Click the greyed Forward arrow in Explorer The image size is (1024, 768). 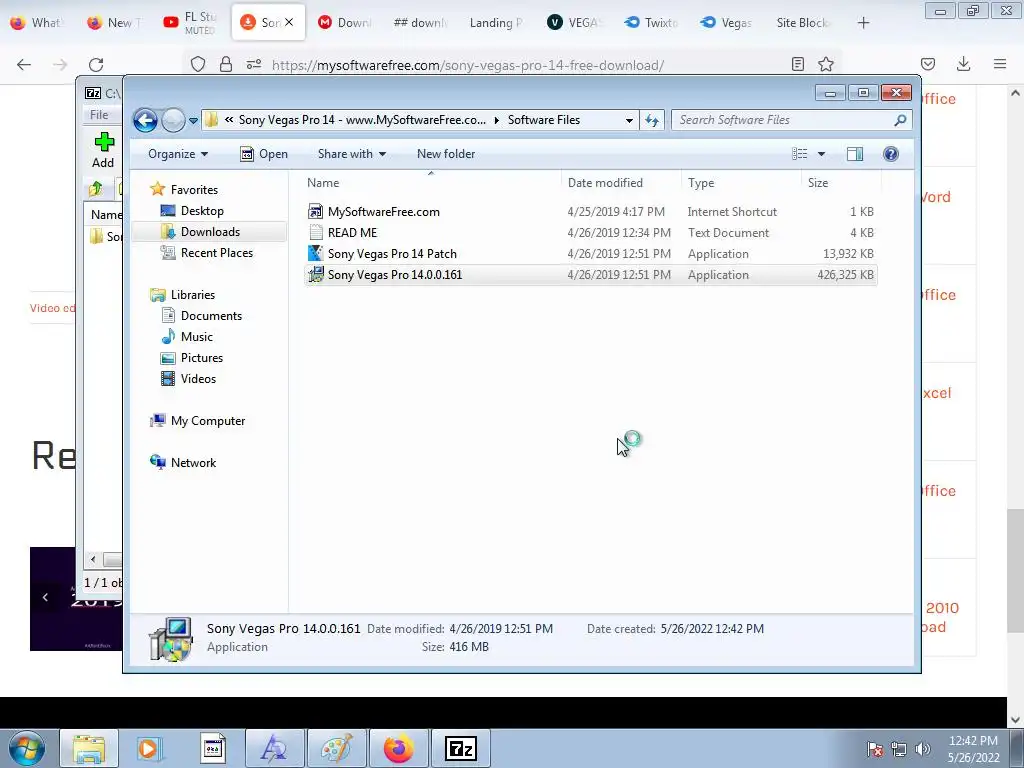pyautogui.click(x=173, y=120)
